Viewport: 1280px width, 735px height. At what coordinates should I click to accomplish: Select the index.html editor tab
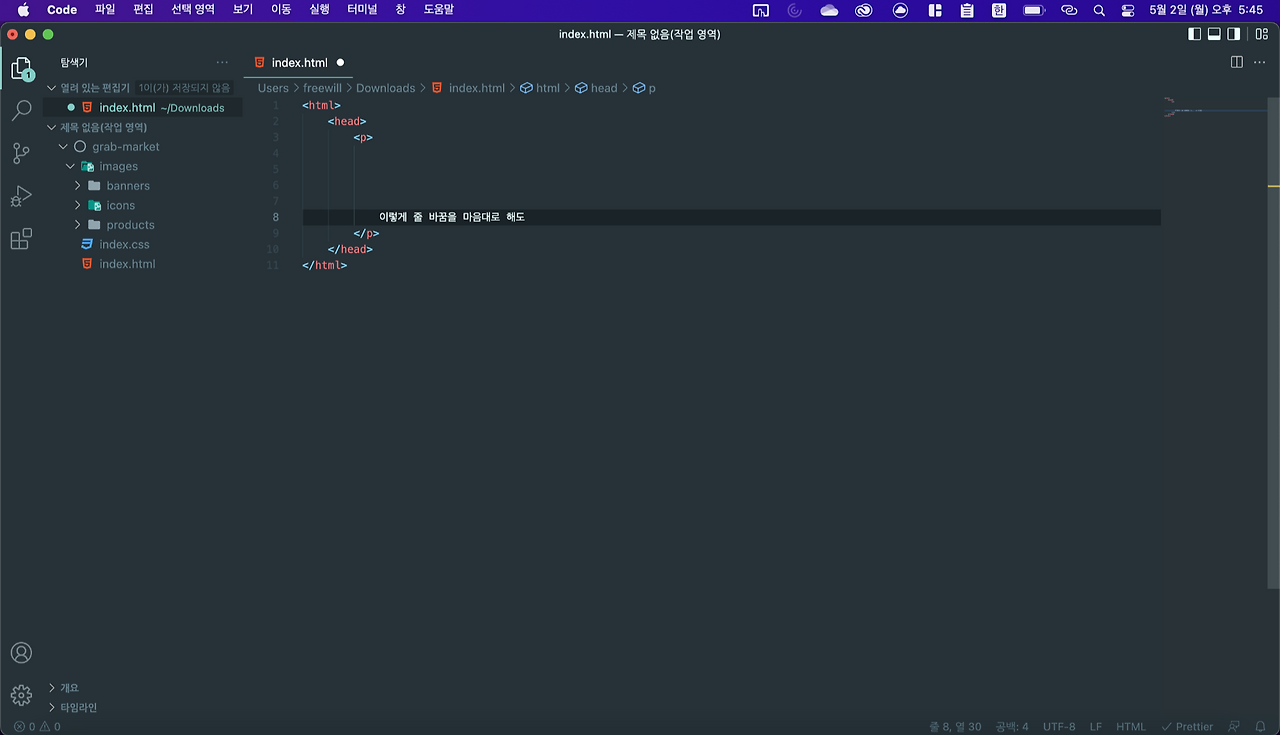click(x=297, y=61)
